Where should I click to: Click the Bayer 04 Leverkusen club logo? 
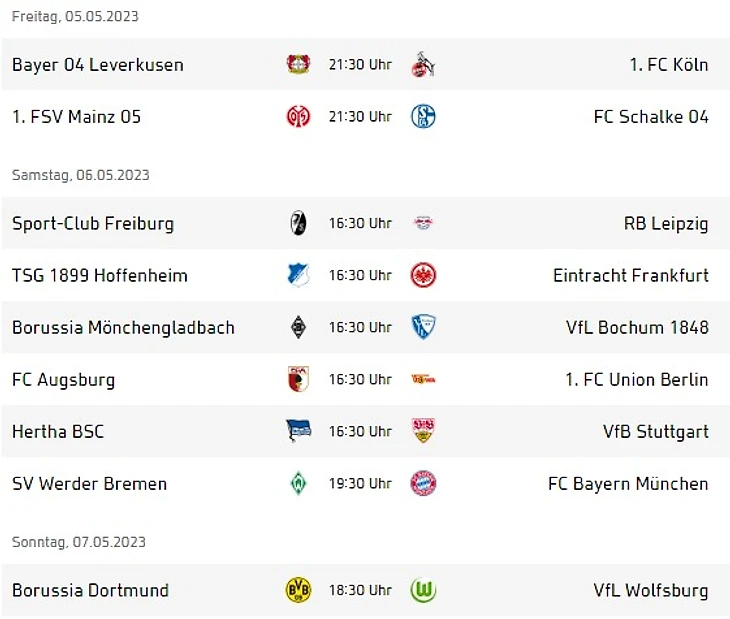pyautogui.click(x=298, y=64)
